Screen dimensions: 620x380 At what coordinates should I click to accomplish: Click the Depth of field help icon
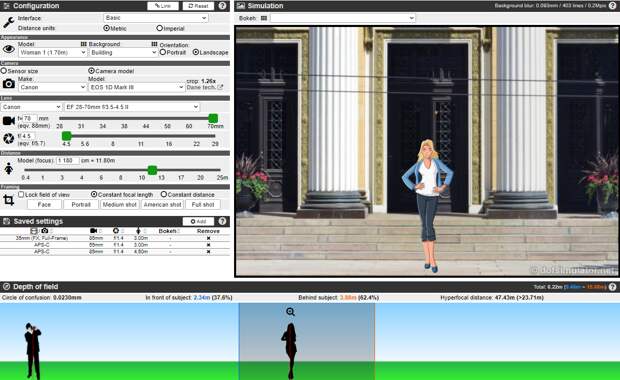tap(612, 287)
